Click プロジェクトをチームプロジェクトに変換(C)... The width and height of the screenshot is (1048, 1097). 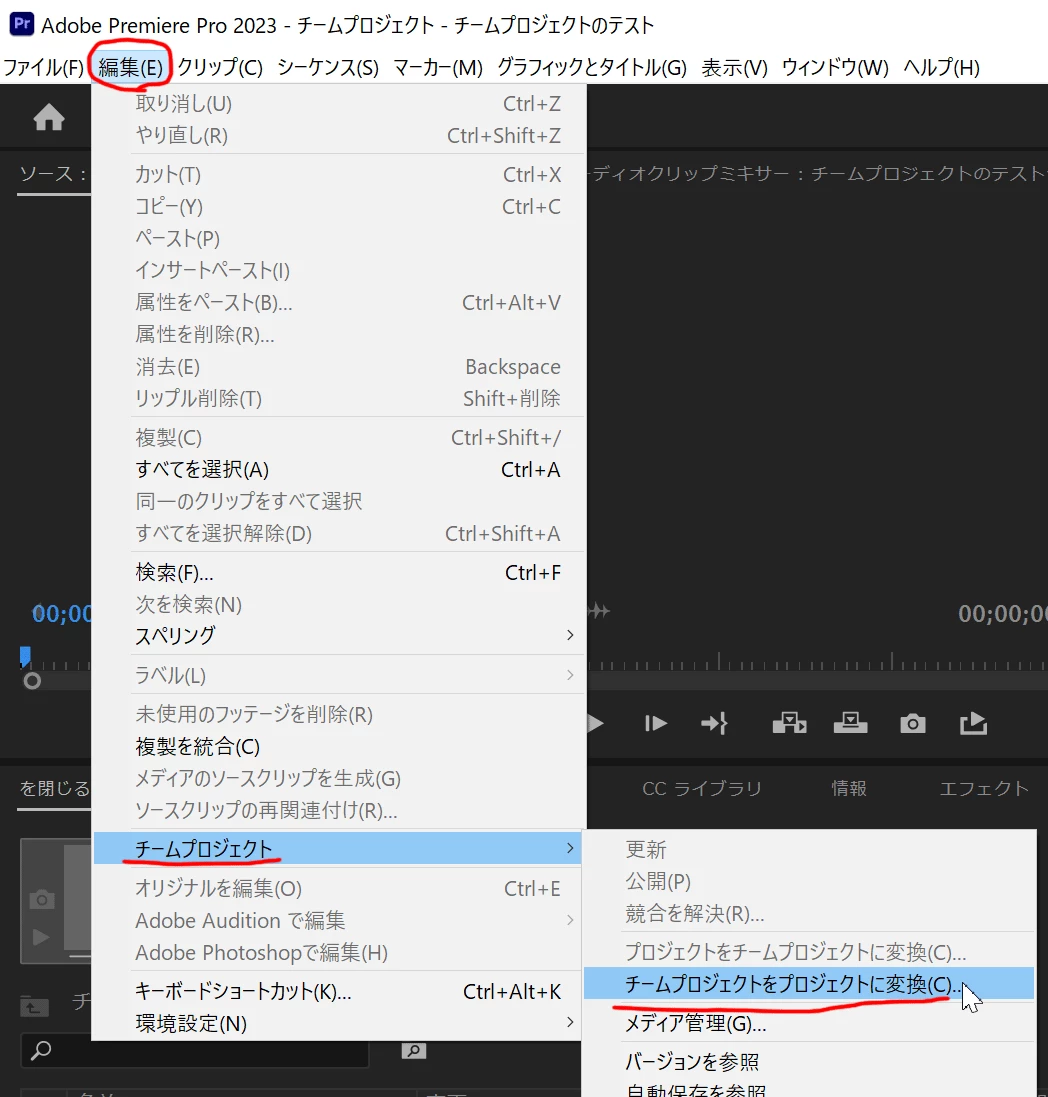[x=809, y=951]
